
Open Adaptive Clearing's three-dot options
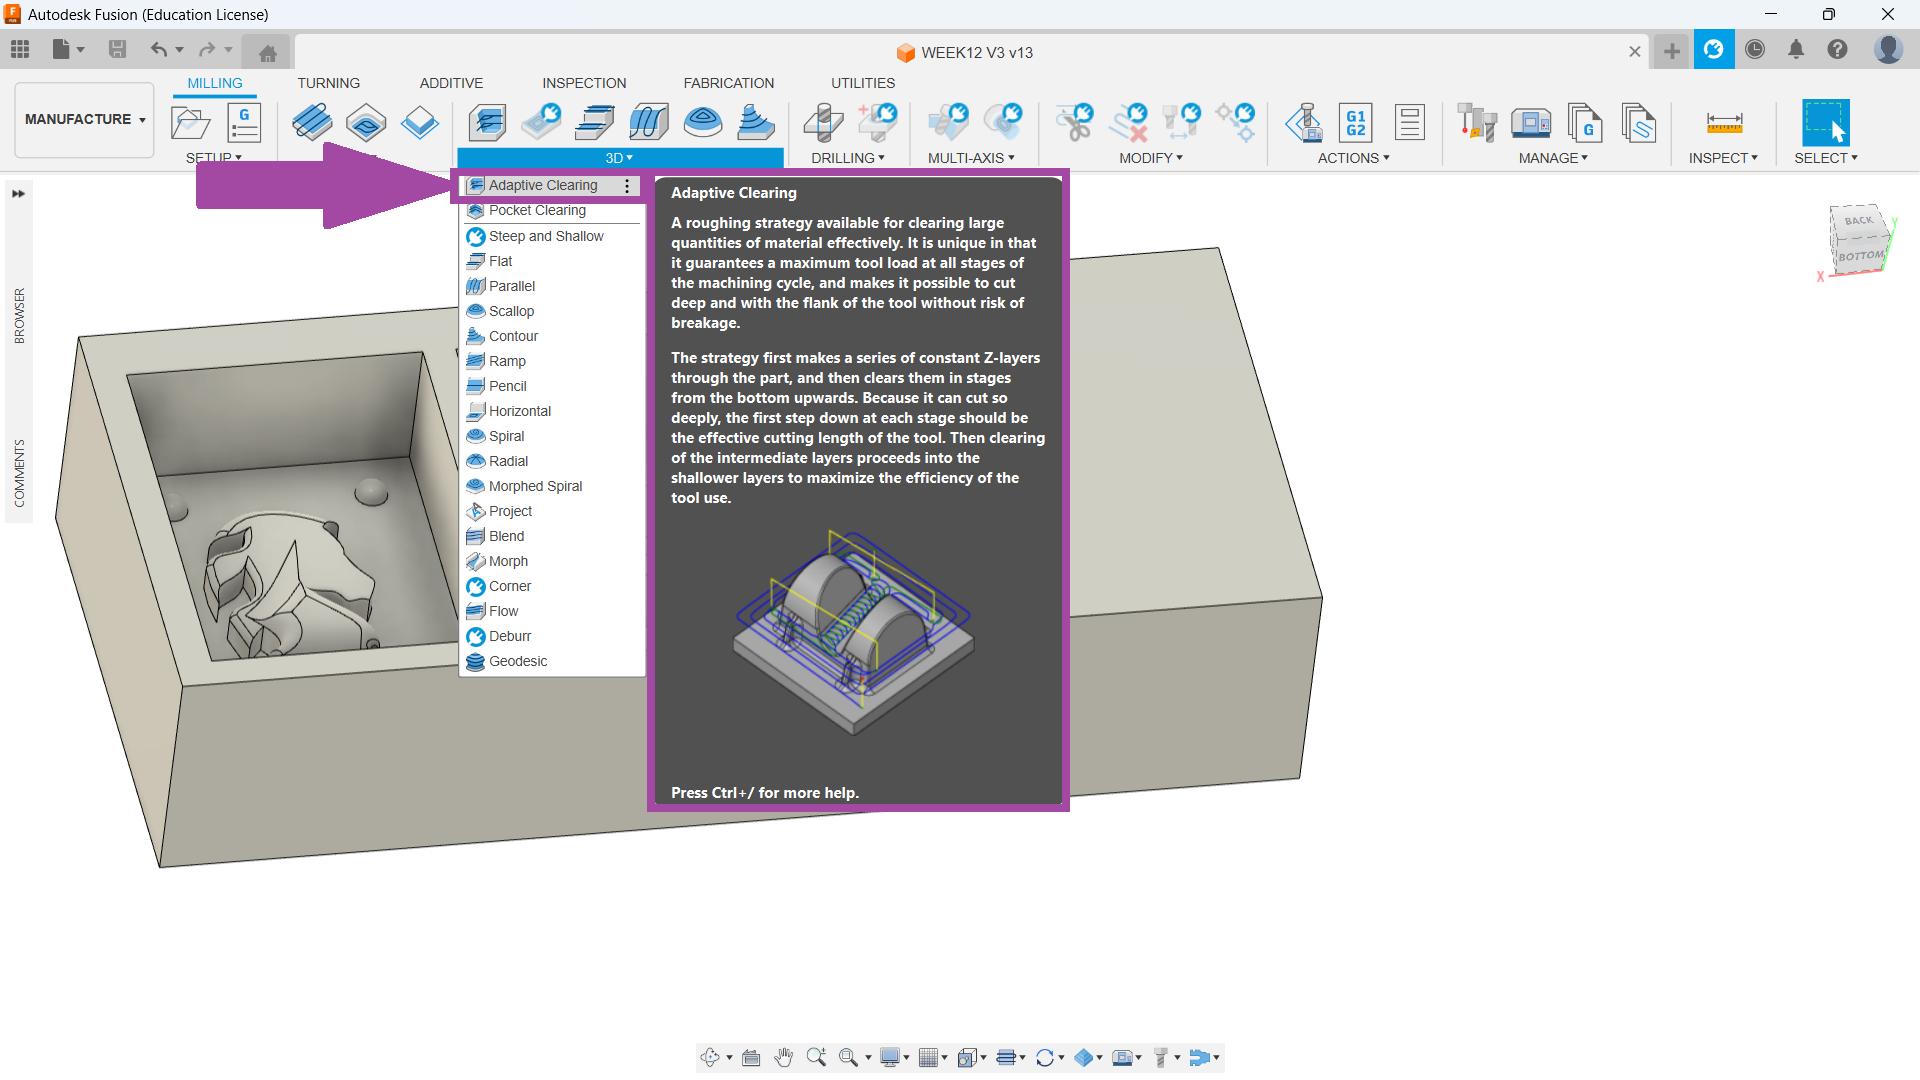627,186
